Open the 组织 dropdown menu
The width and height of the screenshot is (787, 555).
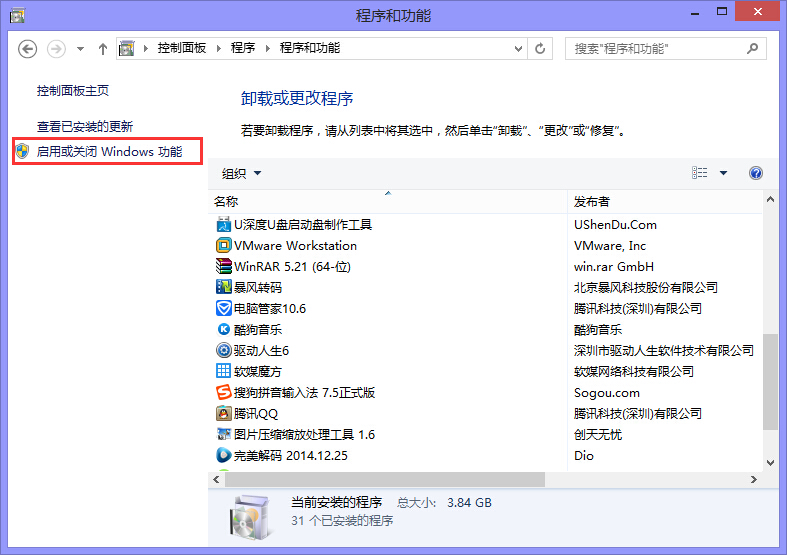click(241, 173)
